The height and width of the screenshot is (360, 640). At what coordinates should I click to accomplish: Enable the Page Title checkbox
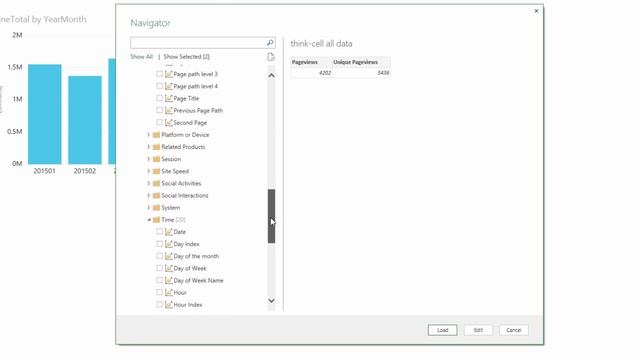click(160, 98)
